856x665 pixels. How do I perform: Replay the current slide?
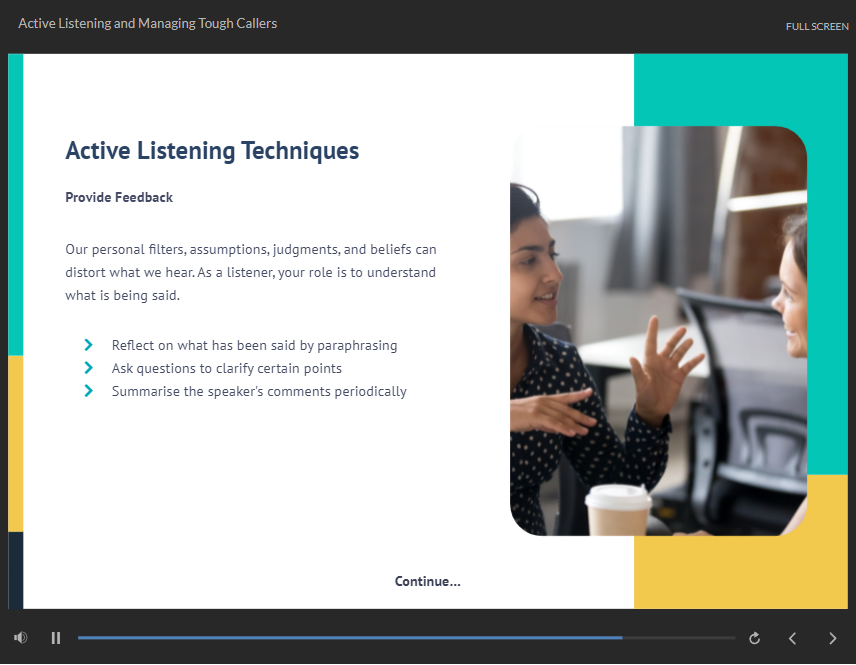(x=755, y=638)
